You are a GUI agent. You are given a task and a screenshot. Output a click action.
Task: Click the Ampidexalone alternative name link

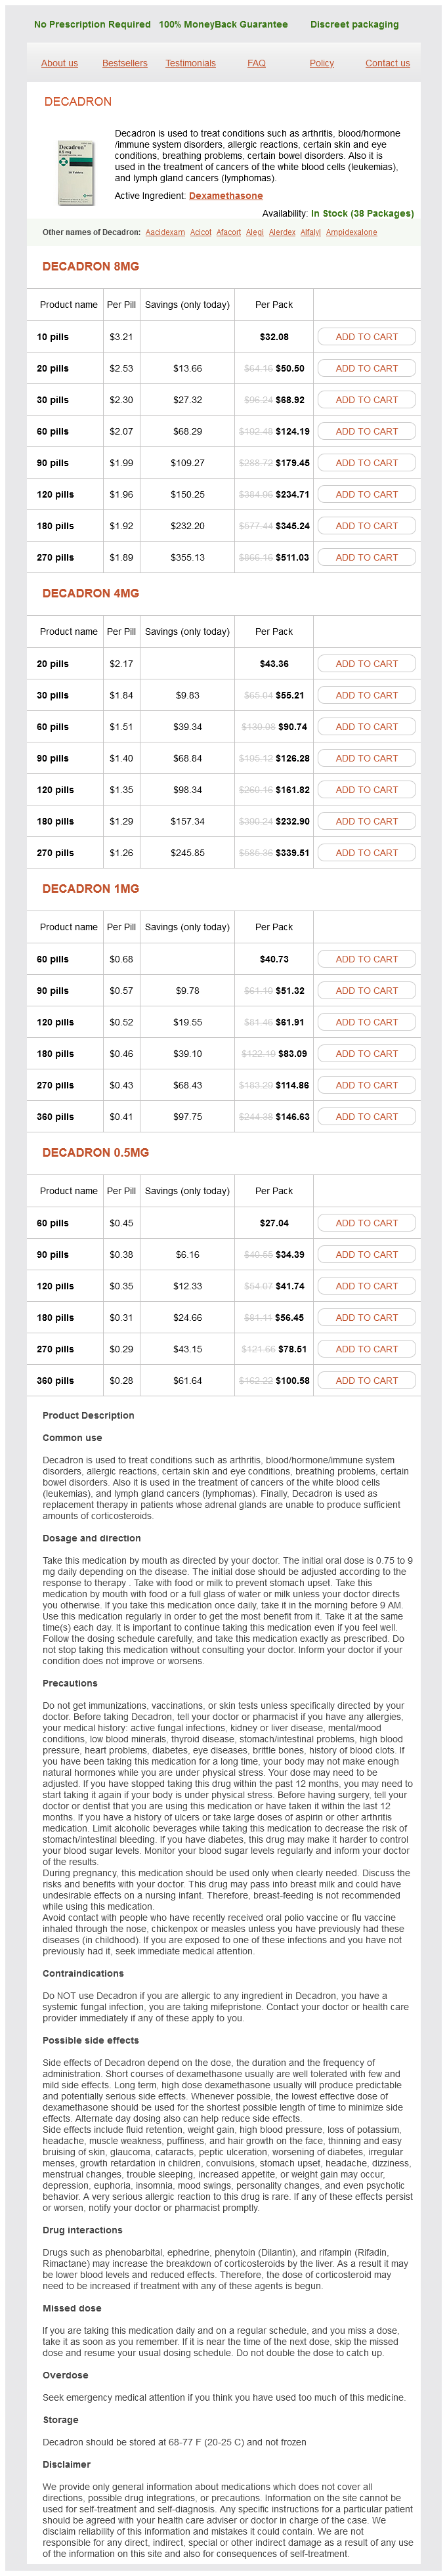351,232
